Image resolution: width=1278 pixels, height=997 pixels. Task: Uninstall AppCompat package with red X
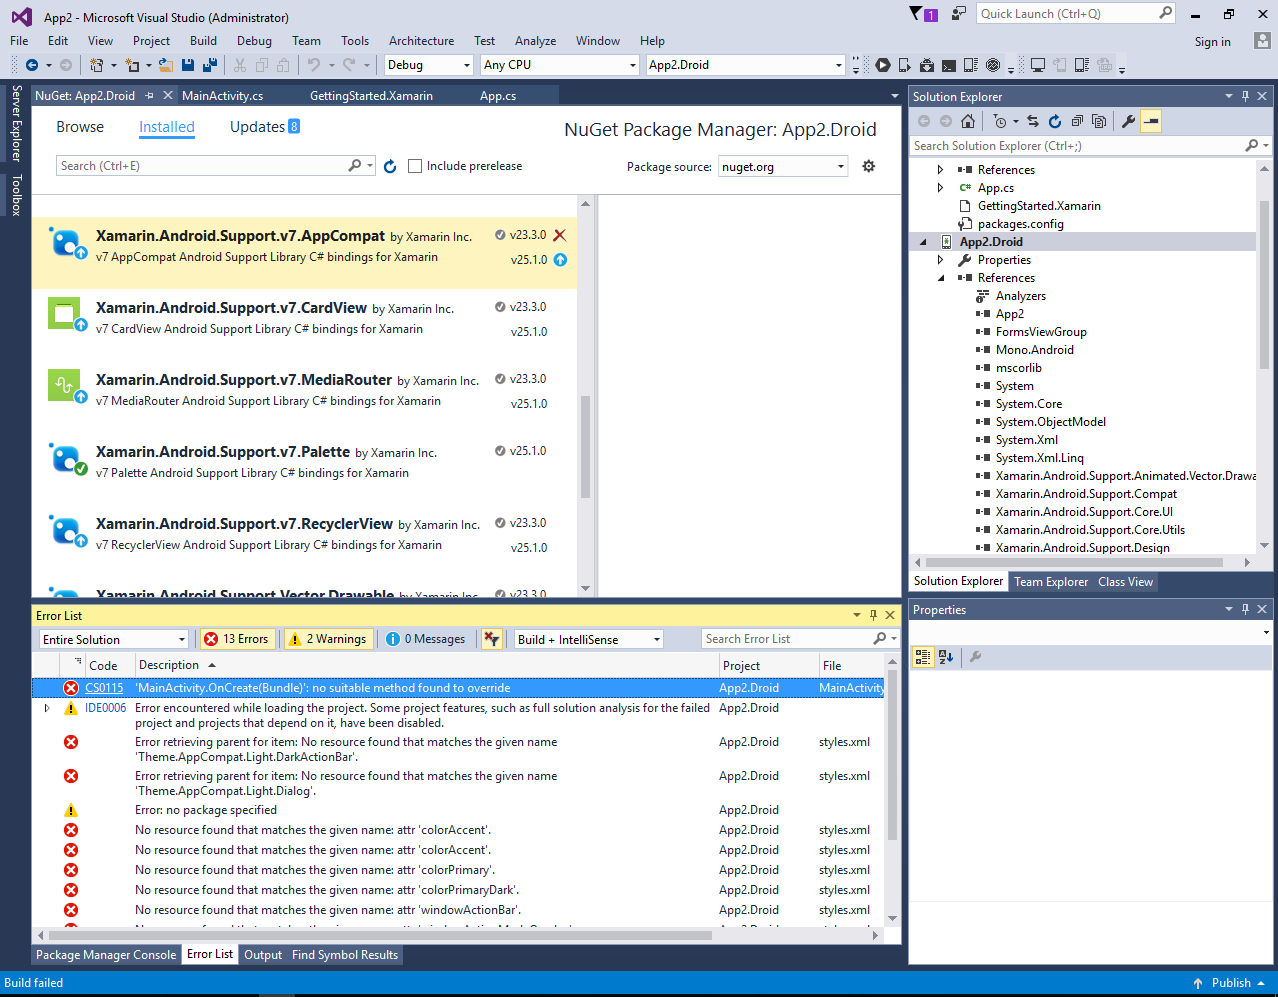(x=560, y=235)
